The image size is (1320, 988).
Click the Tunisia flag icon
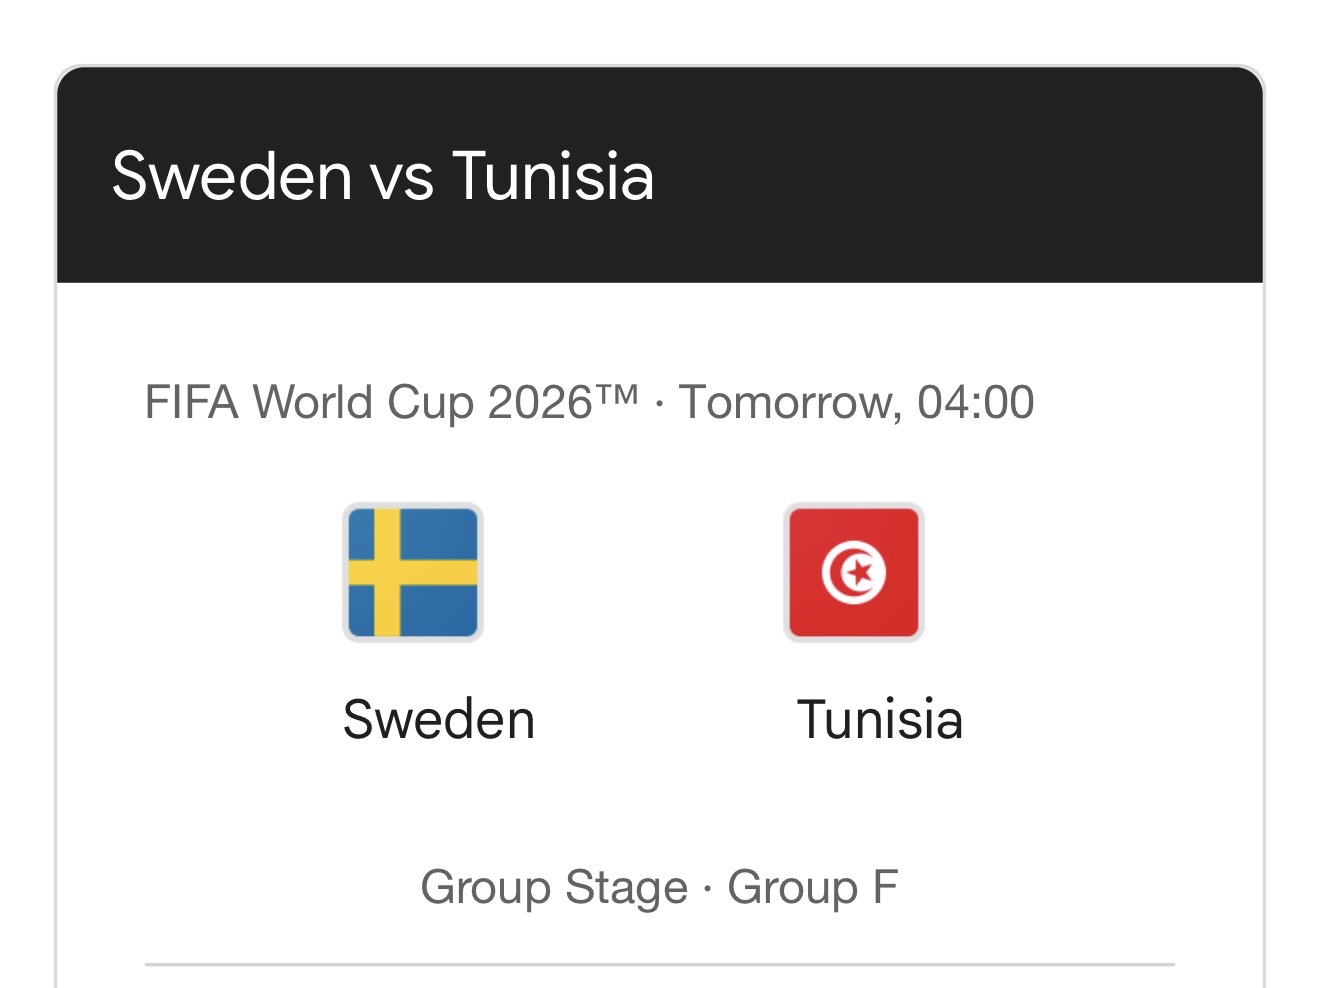[854, 572]
